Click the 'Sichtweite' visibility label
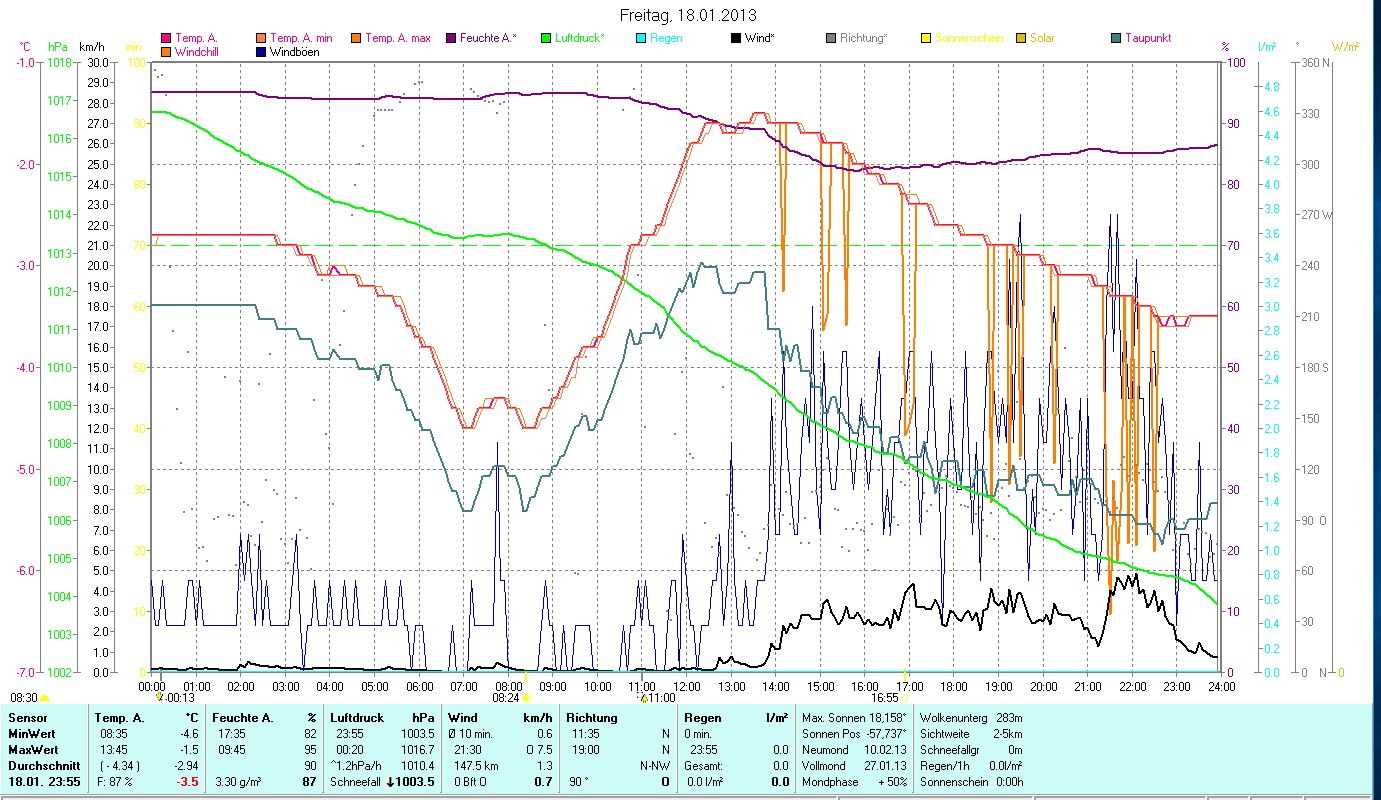This screenshot has width=1381, height=800. click(x=946, y=733)
